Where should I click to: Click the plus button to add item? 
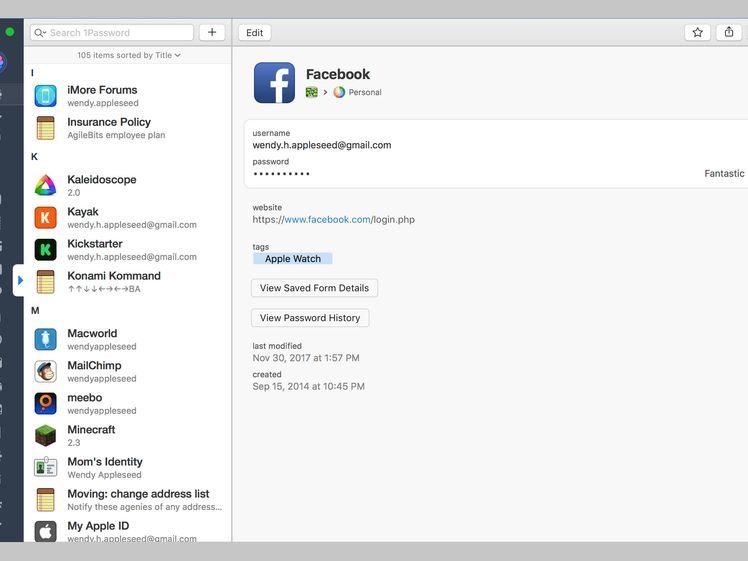click(x=211, y=32)
